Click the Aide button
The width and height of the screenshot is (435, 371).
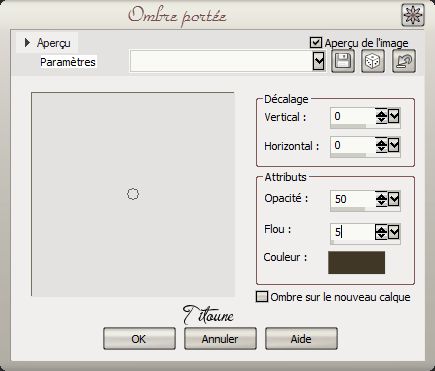pyautogui.click(x=301, y=339)
